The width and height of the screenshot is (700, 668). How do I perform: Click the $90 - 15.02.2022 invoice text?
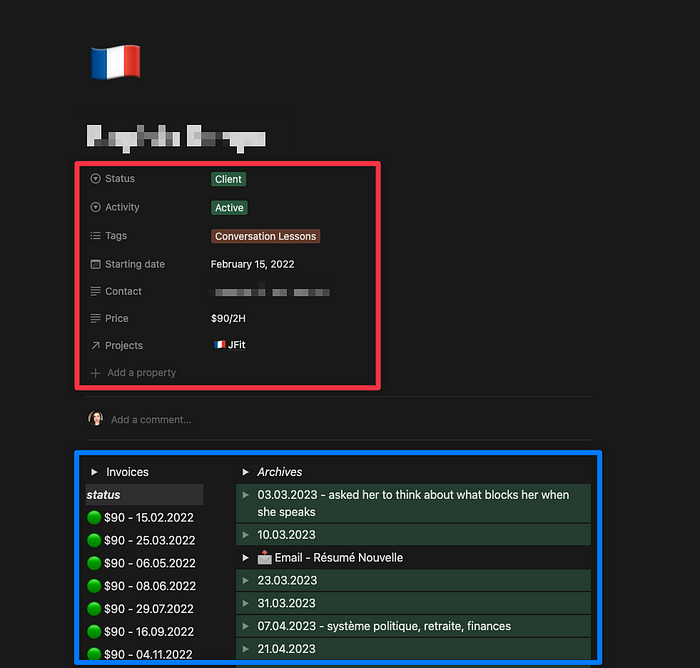click(149, 518)
